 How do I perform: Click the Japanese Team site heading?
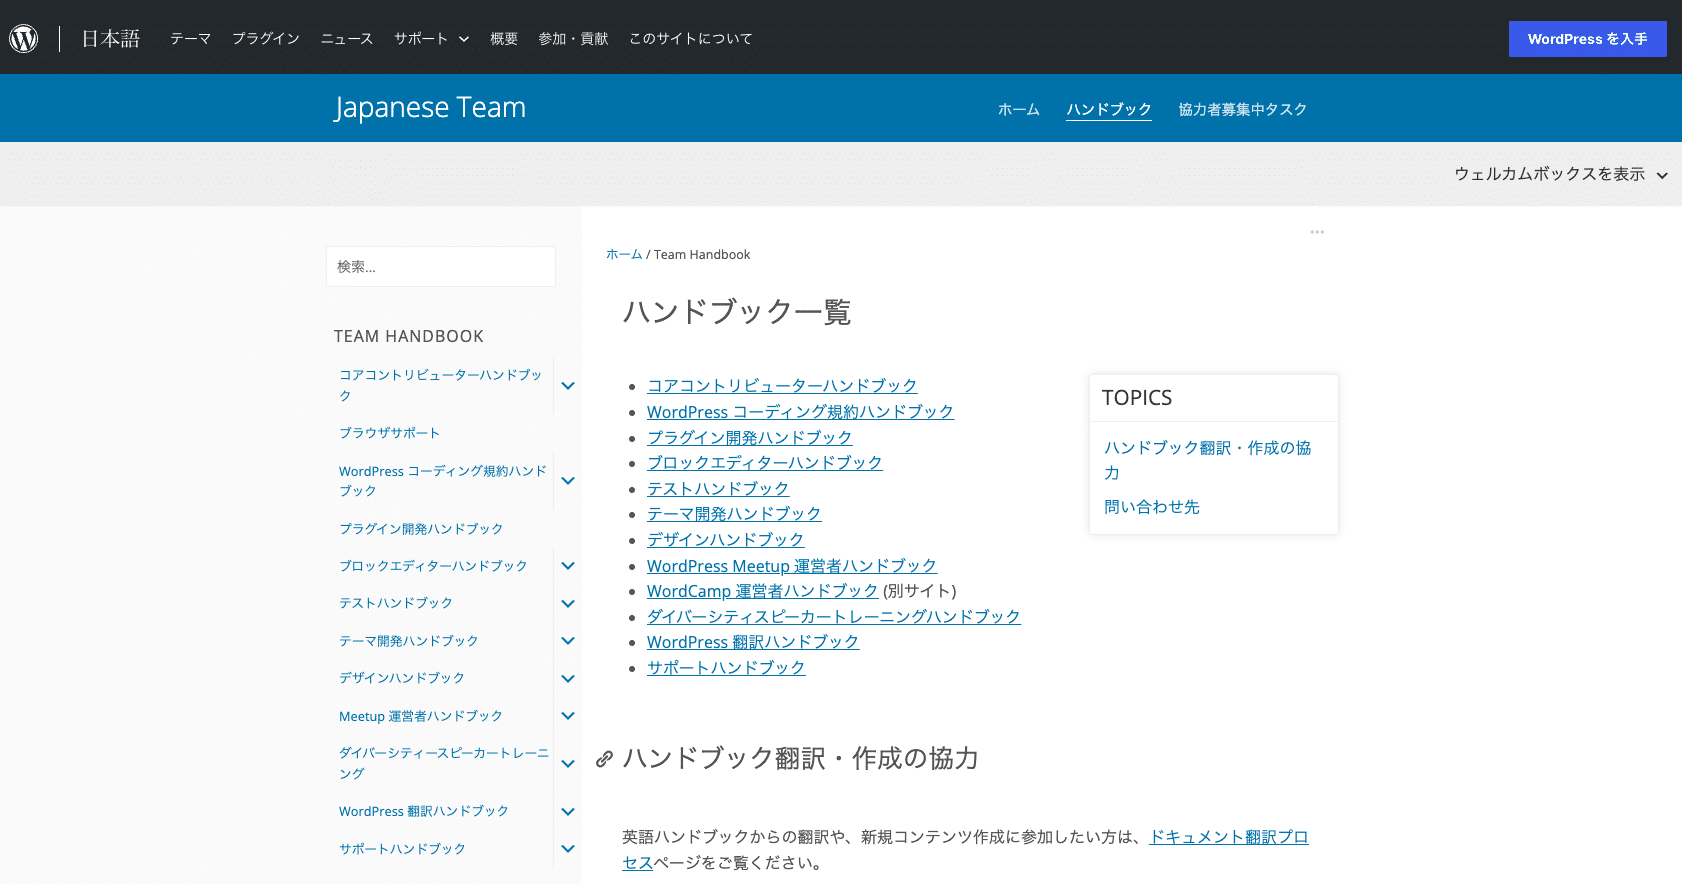[x=430, y=107]
